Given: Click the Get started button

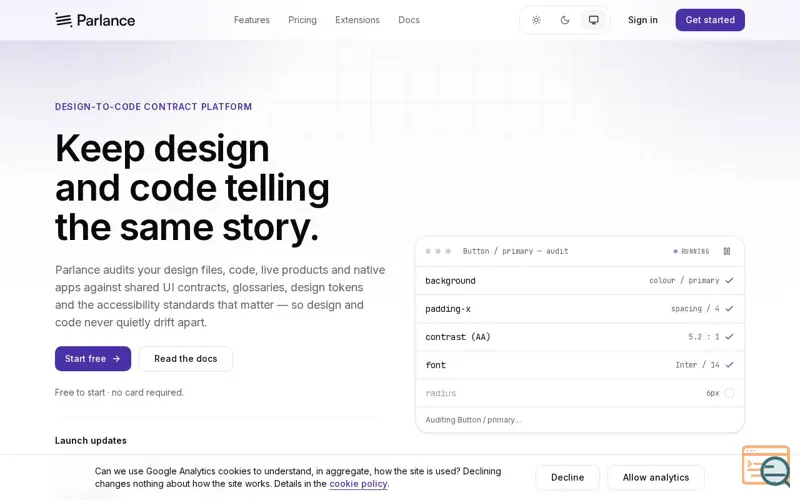Looking at the screenshot, I should [x=710, y=20].
